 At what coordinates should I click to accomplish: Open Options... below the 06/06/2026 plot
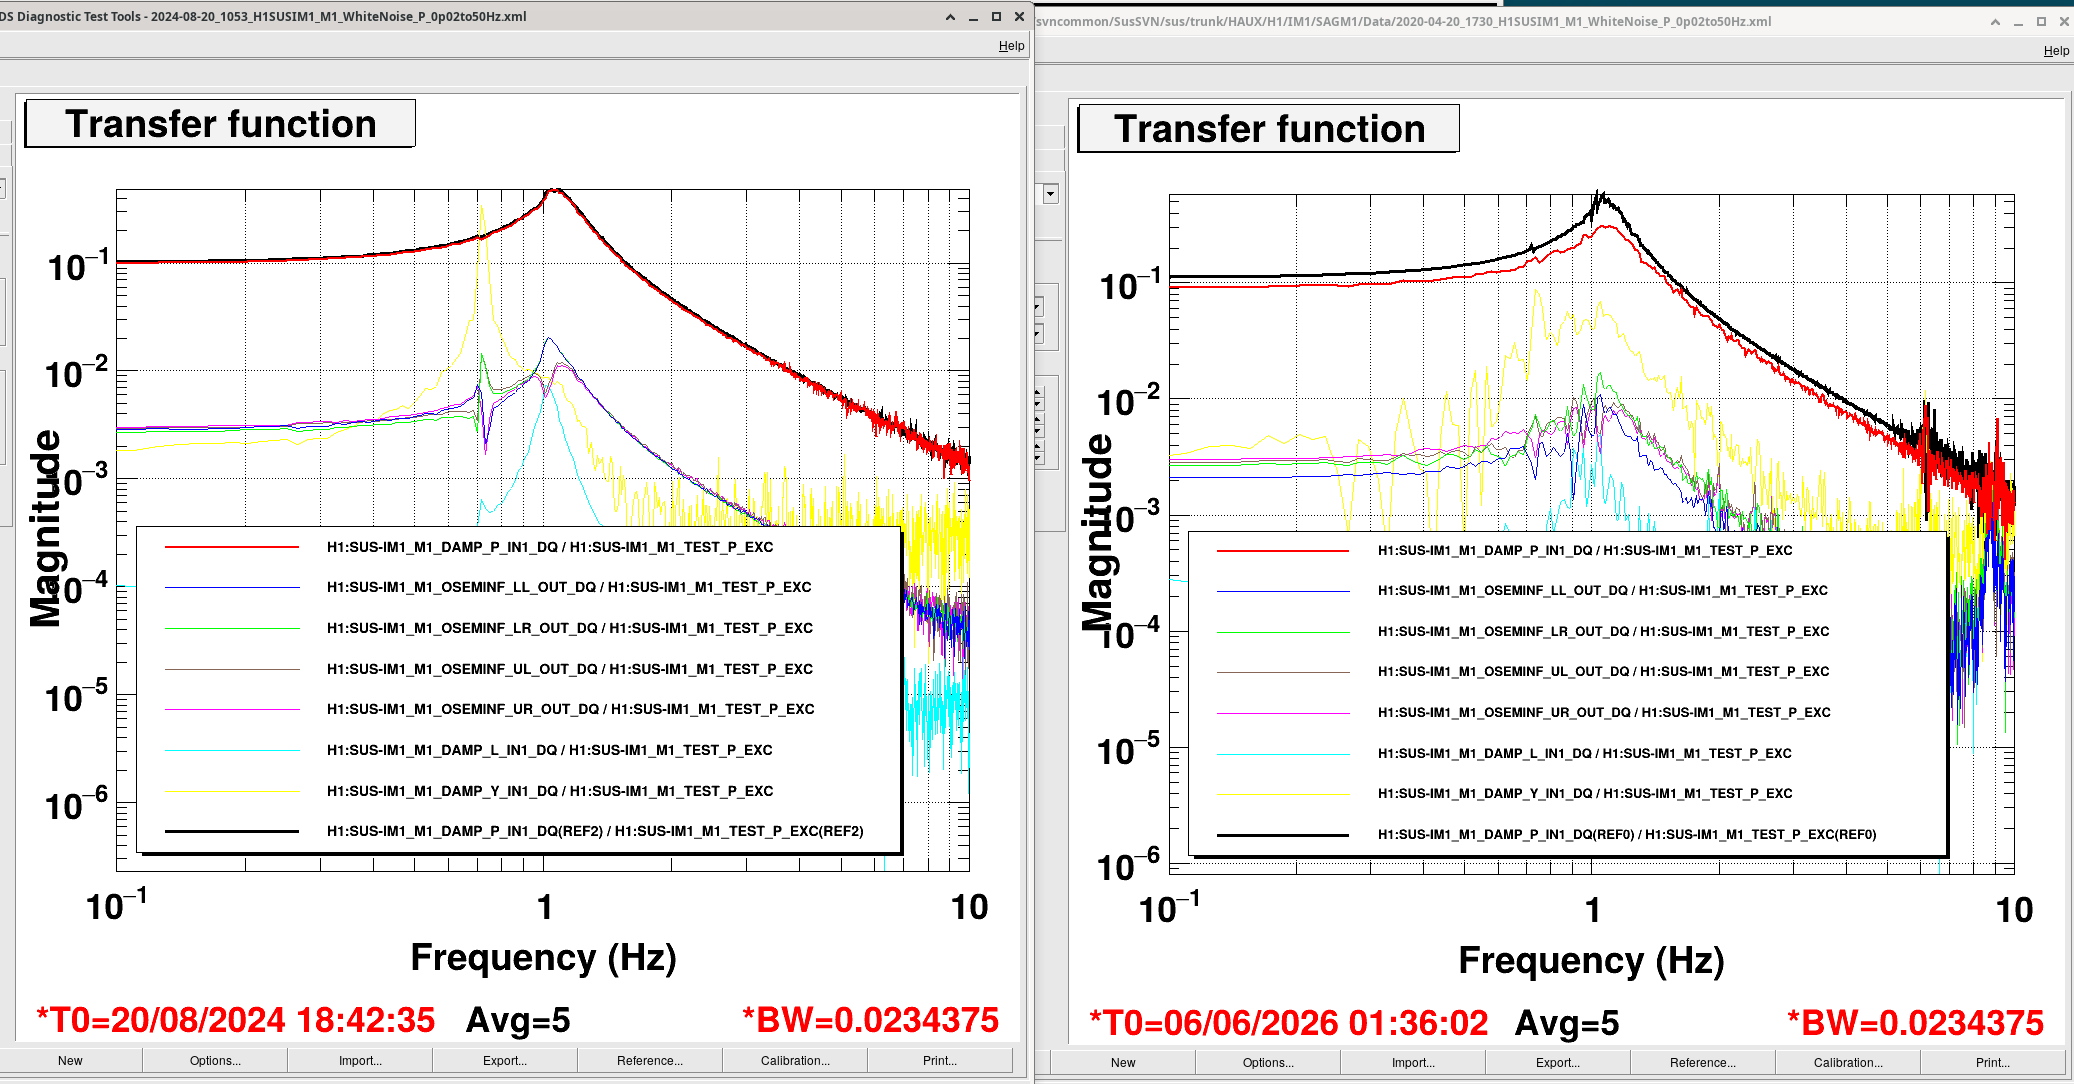[1268, 1063]
